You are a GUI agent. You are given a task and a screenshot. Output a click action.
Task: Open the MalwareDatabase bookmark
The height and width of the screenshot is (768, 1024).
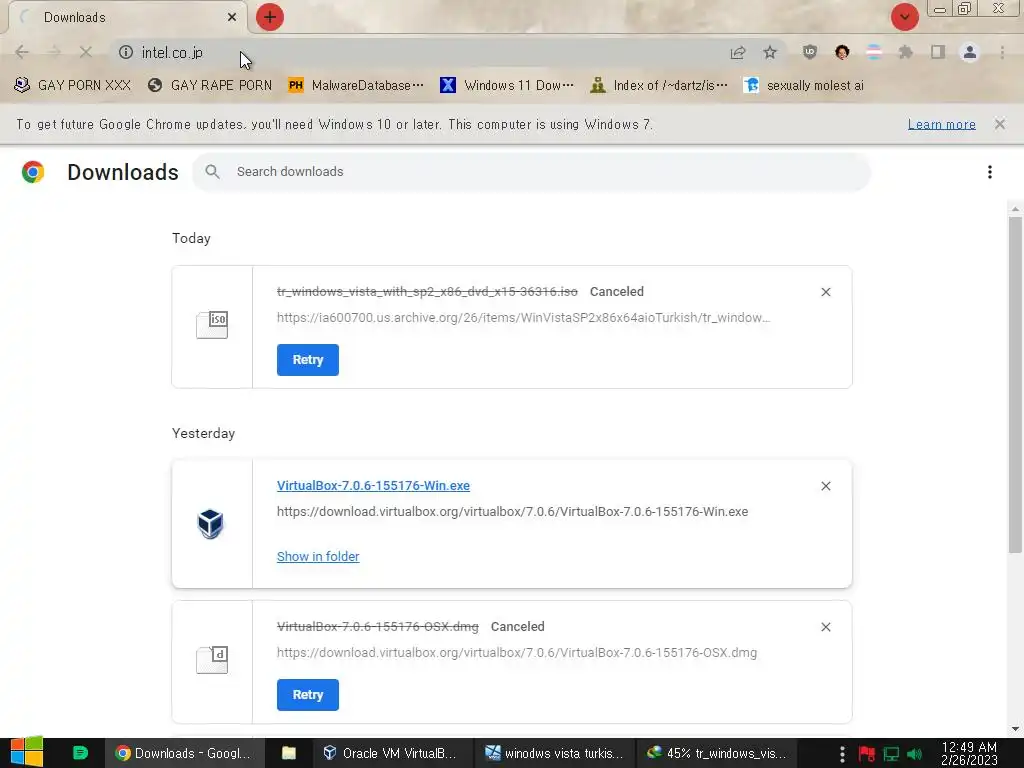[356, 86]
